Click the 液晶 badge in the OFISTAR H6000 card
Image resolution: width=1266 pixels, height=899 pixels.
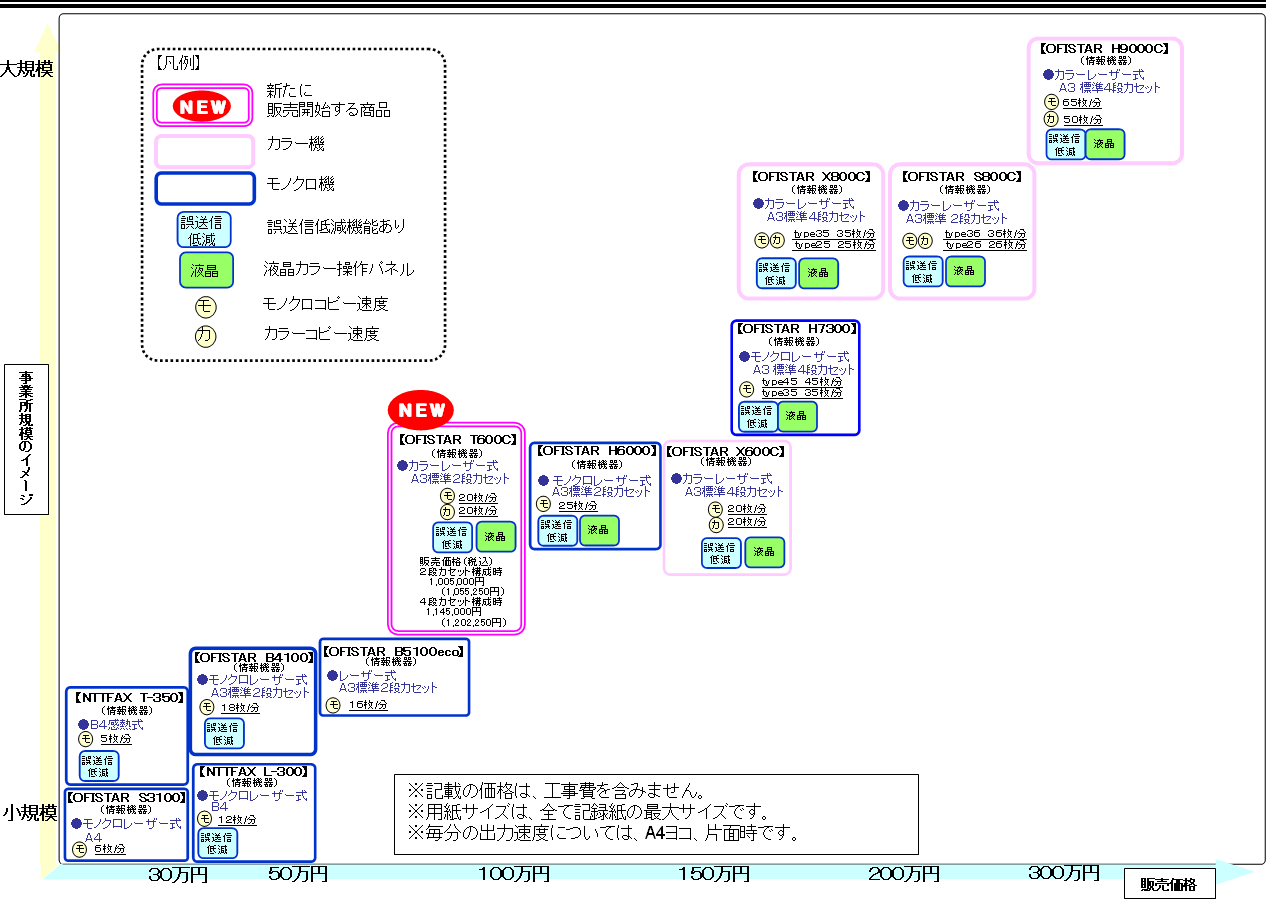[x=599, y=531]
